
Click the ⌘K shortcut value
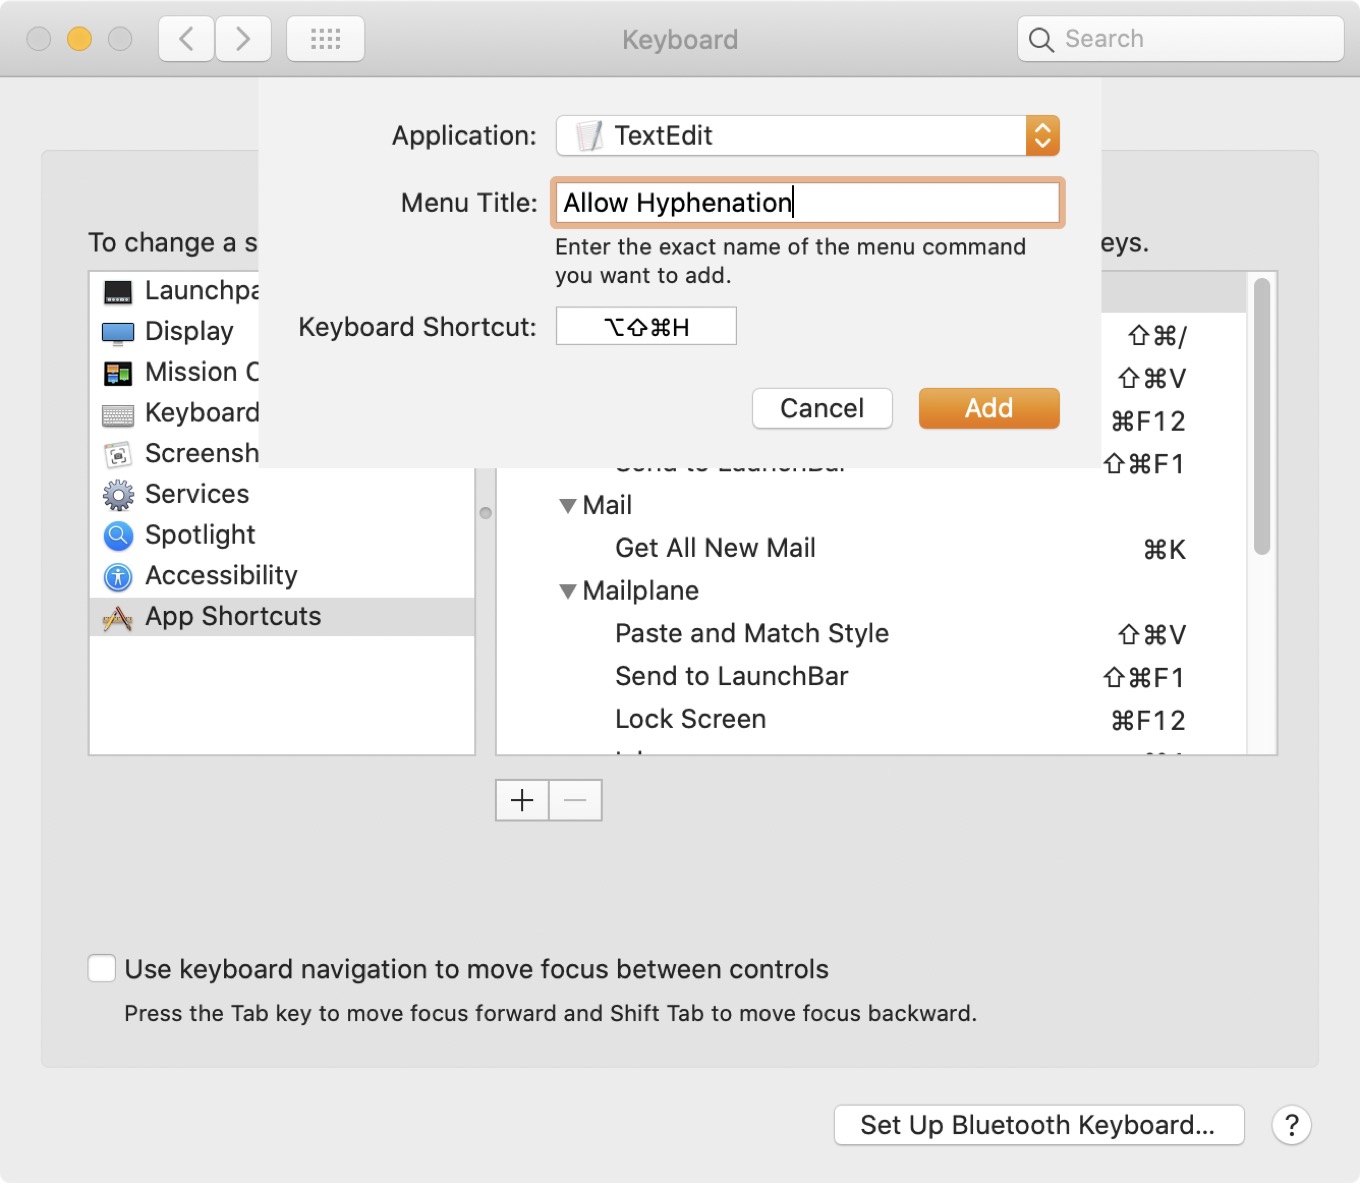point(1165,549)
